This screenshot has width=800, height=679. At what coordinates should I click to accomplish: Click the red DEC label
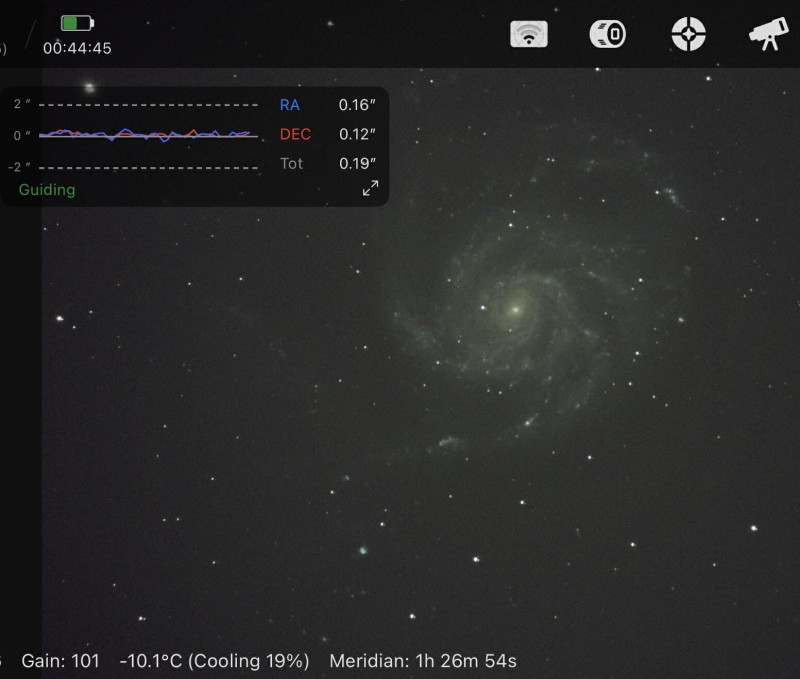click(x=295, y=134)
